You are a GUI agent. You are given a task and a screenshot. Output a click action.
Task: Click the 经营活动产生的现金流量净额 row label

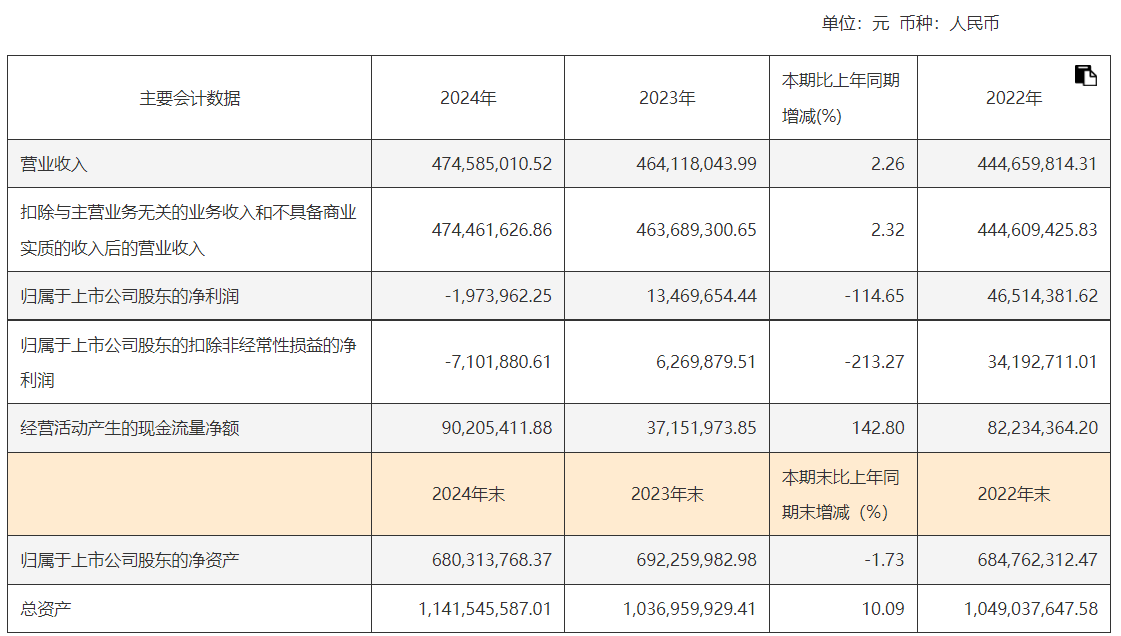click(131, 428)
